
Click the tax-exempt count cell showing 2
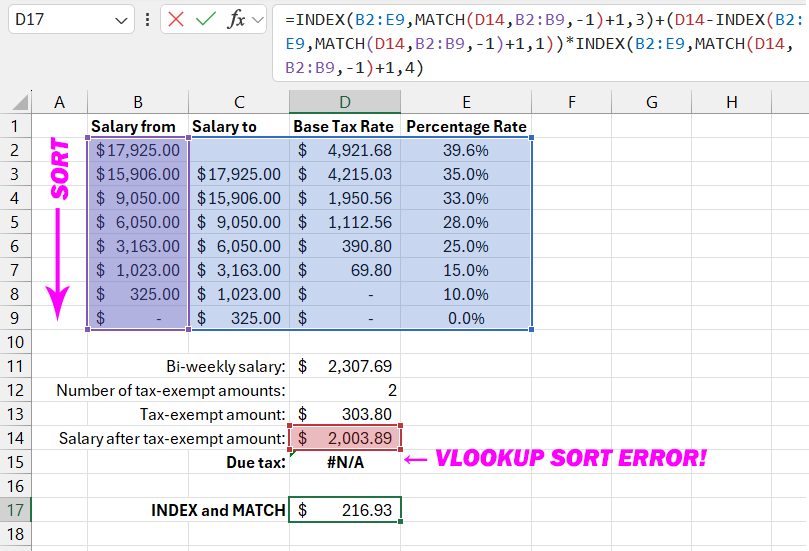345,390
